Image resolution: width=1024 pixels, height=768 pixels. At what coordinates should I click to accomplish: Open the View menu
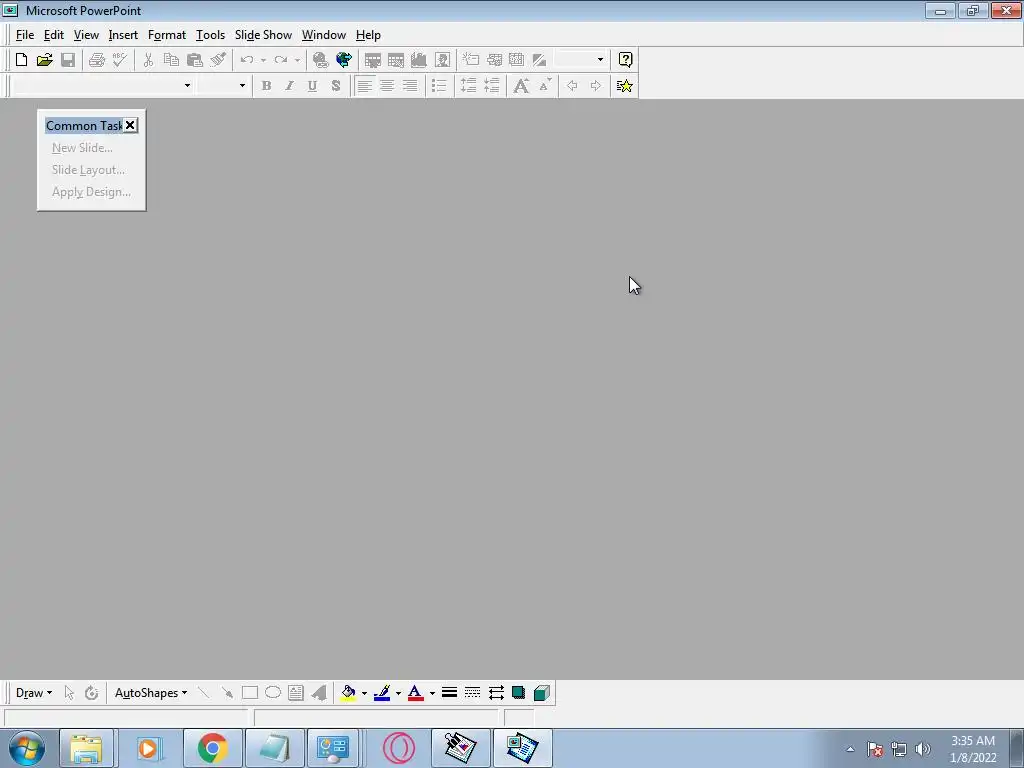click(86, 35)
